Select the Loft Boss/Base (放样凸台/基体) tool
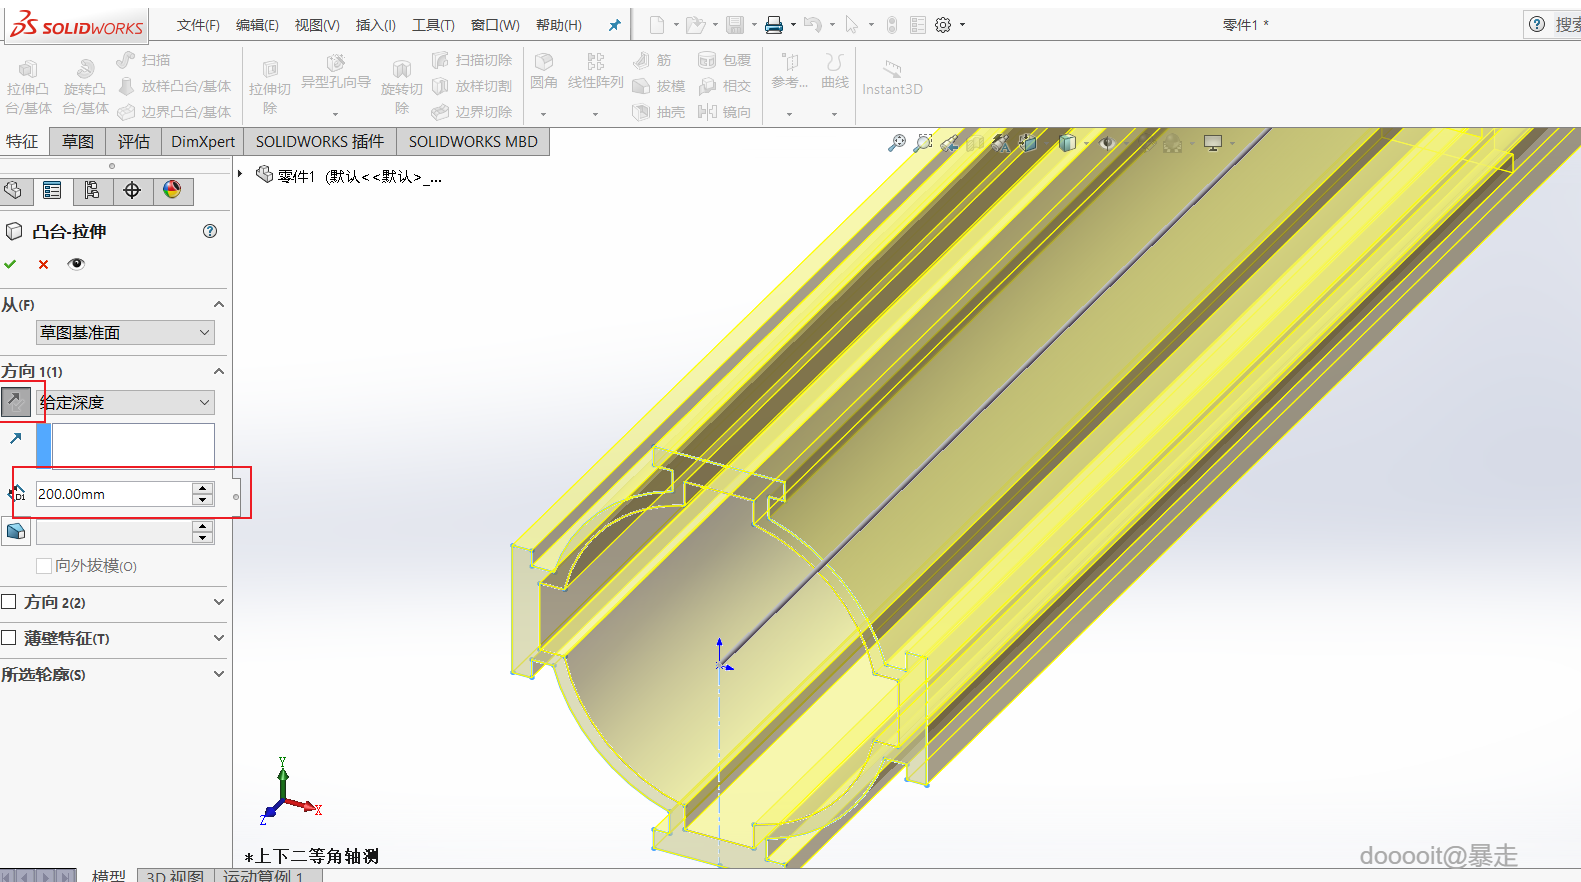The height and width of the screenshot is (882, 1581). 174,86
